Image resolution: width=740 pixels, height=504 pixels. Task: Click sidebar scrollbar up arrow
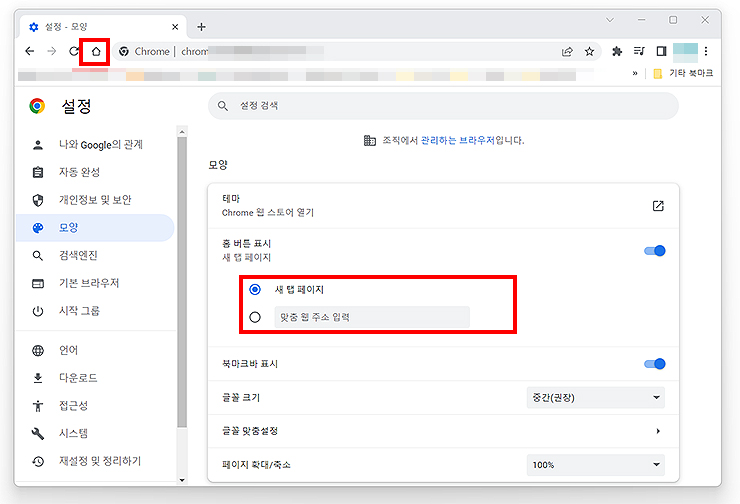182,131
